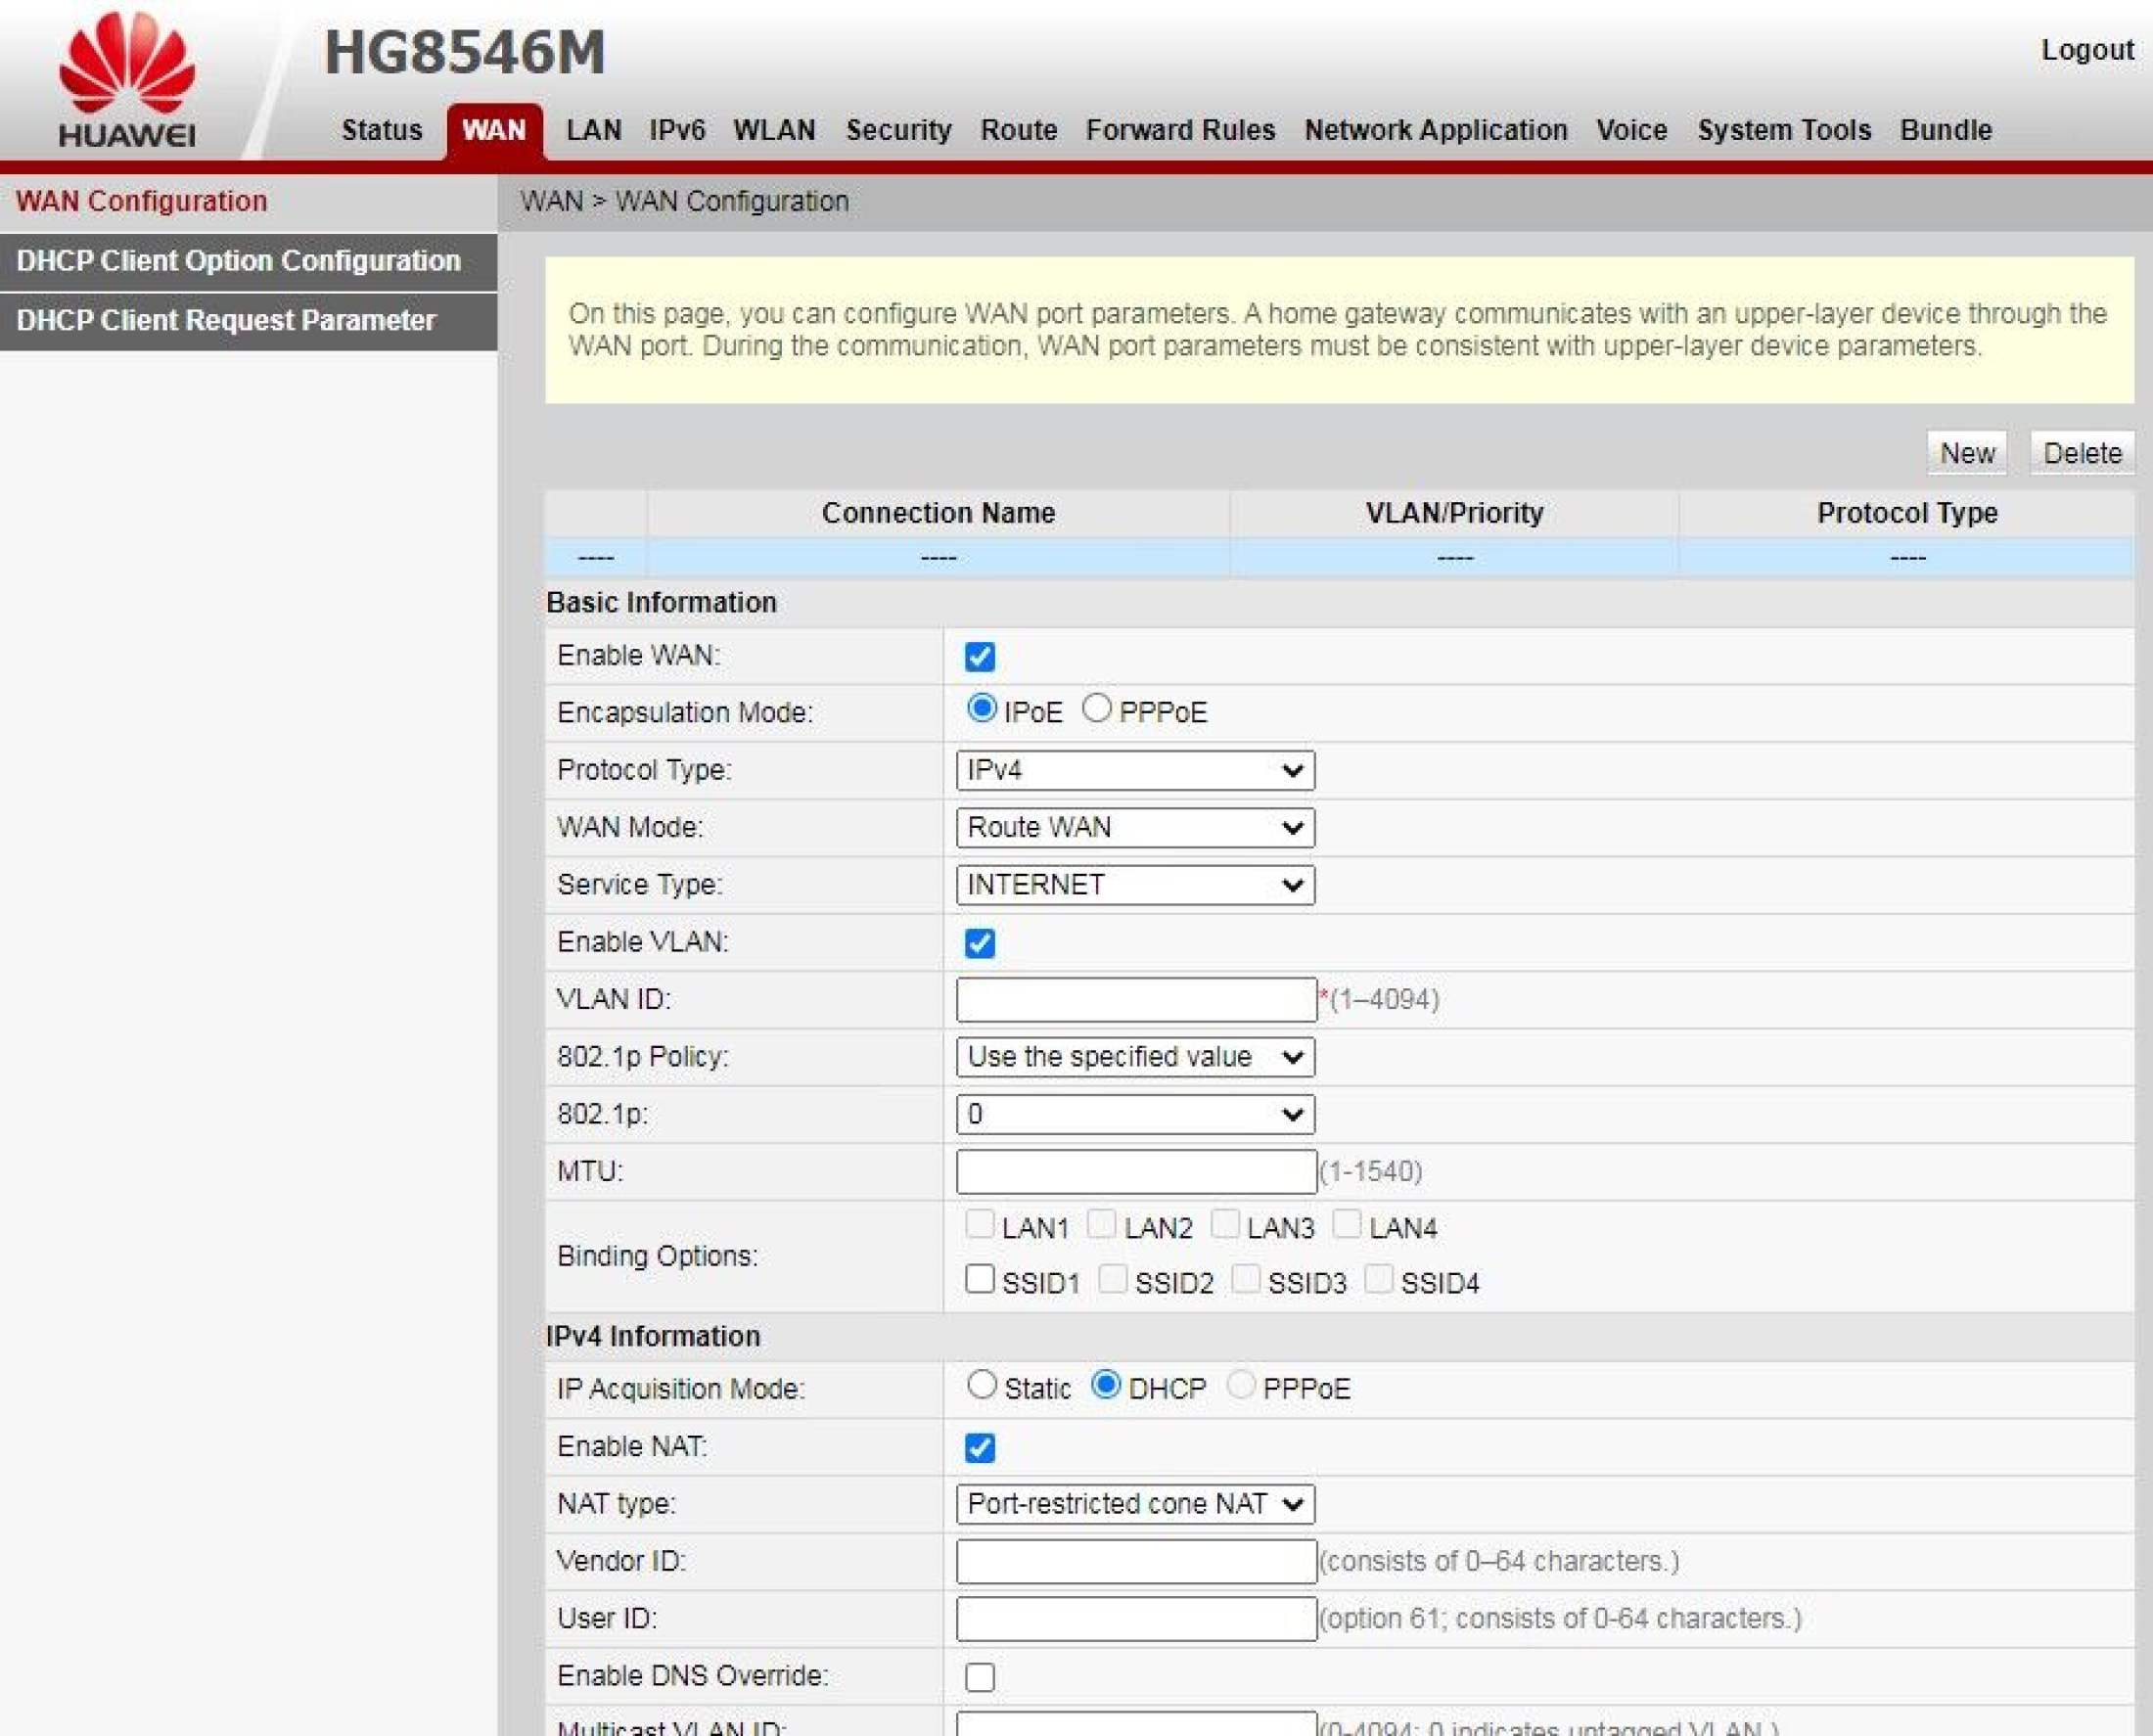The image size is (2153, 1736).
Task: Click inside the VLAN ID field
Action: pos(1135,998)
